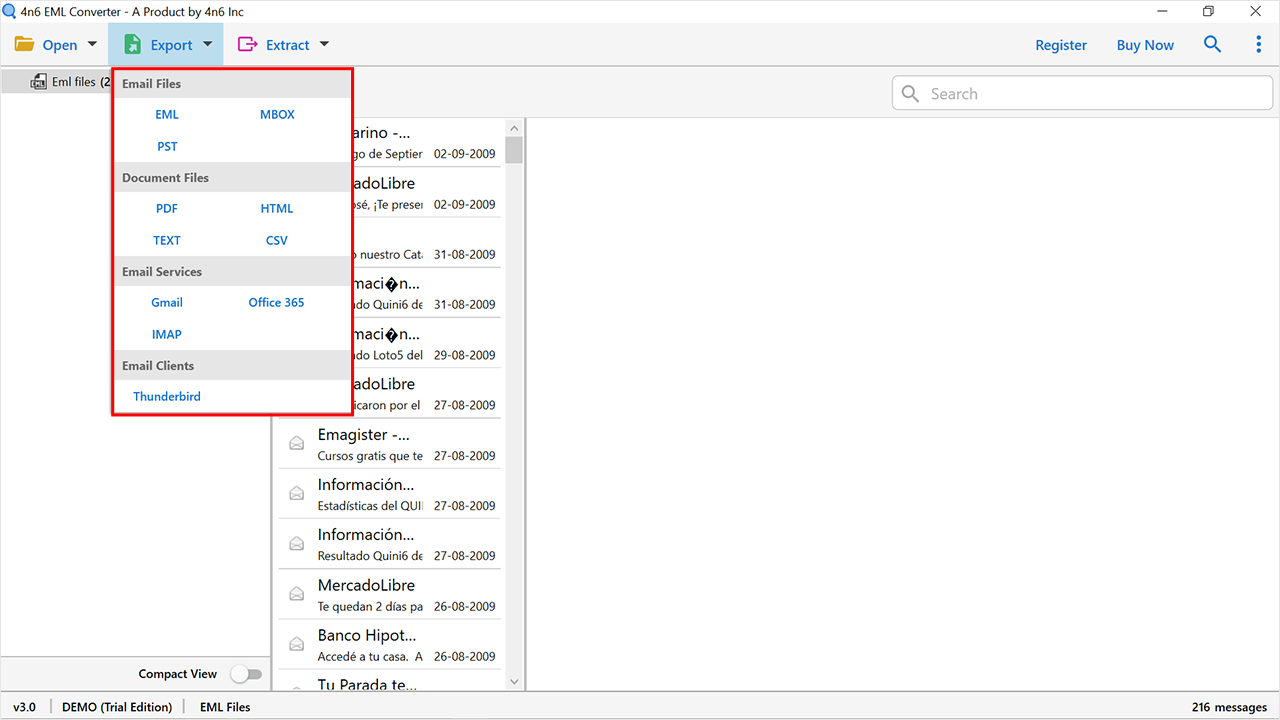Click the Buy Now link

1144,44
